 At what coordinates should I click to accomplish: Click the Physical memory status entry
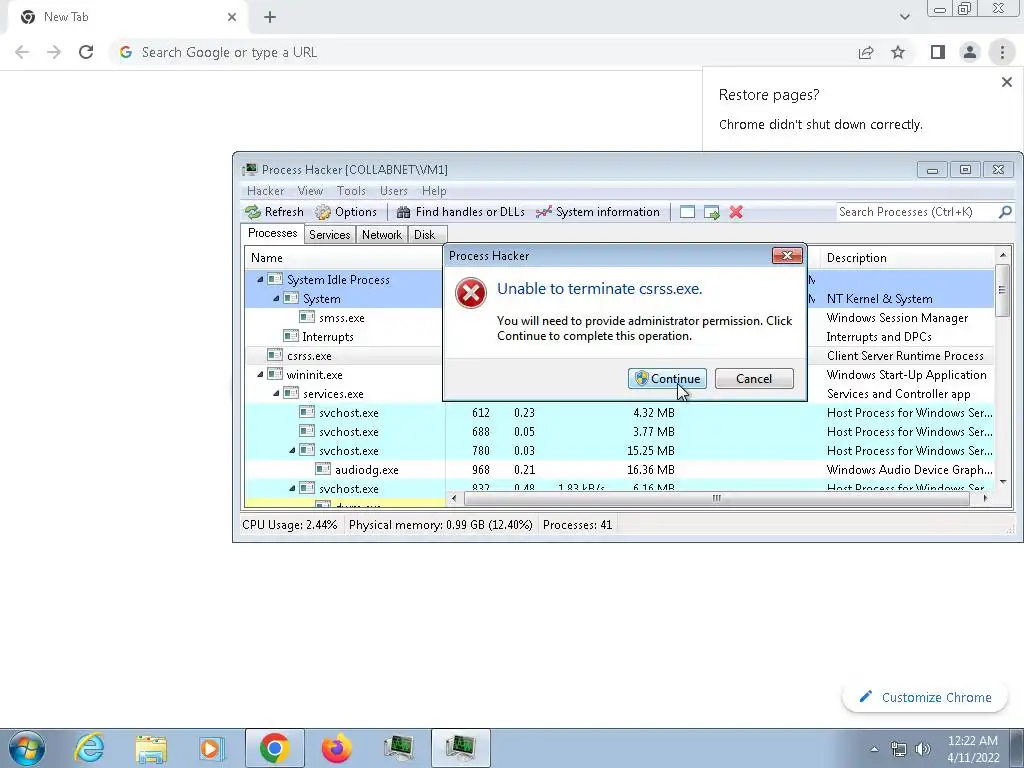coord(440,525)
